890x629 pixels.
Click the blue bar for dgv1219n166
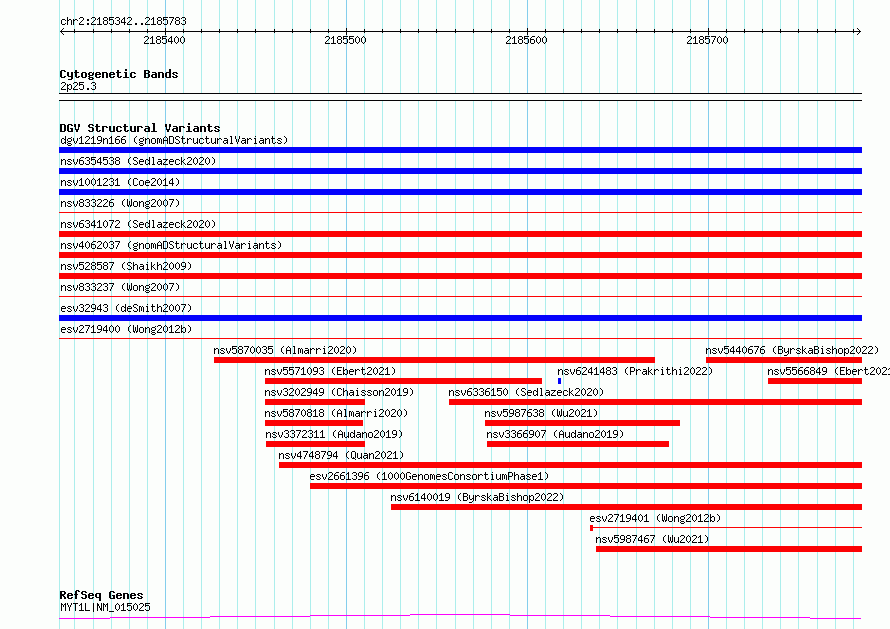click(x=460, y=150)
